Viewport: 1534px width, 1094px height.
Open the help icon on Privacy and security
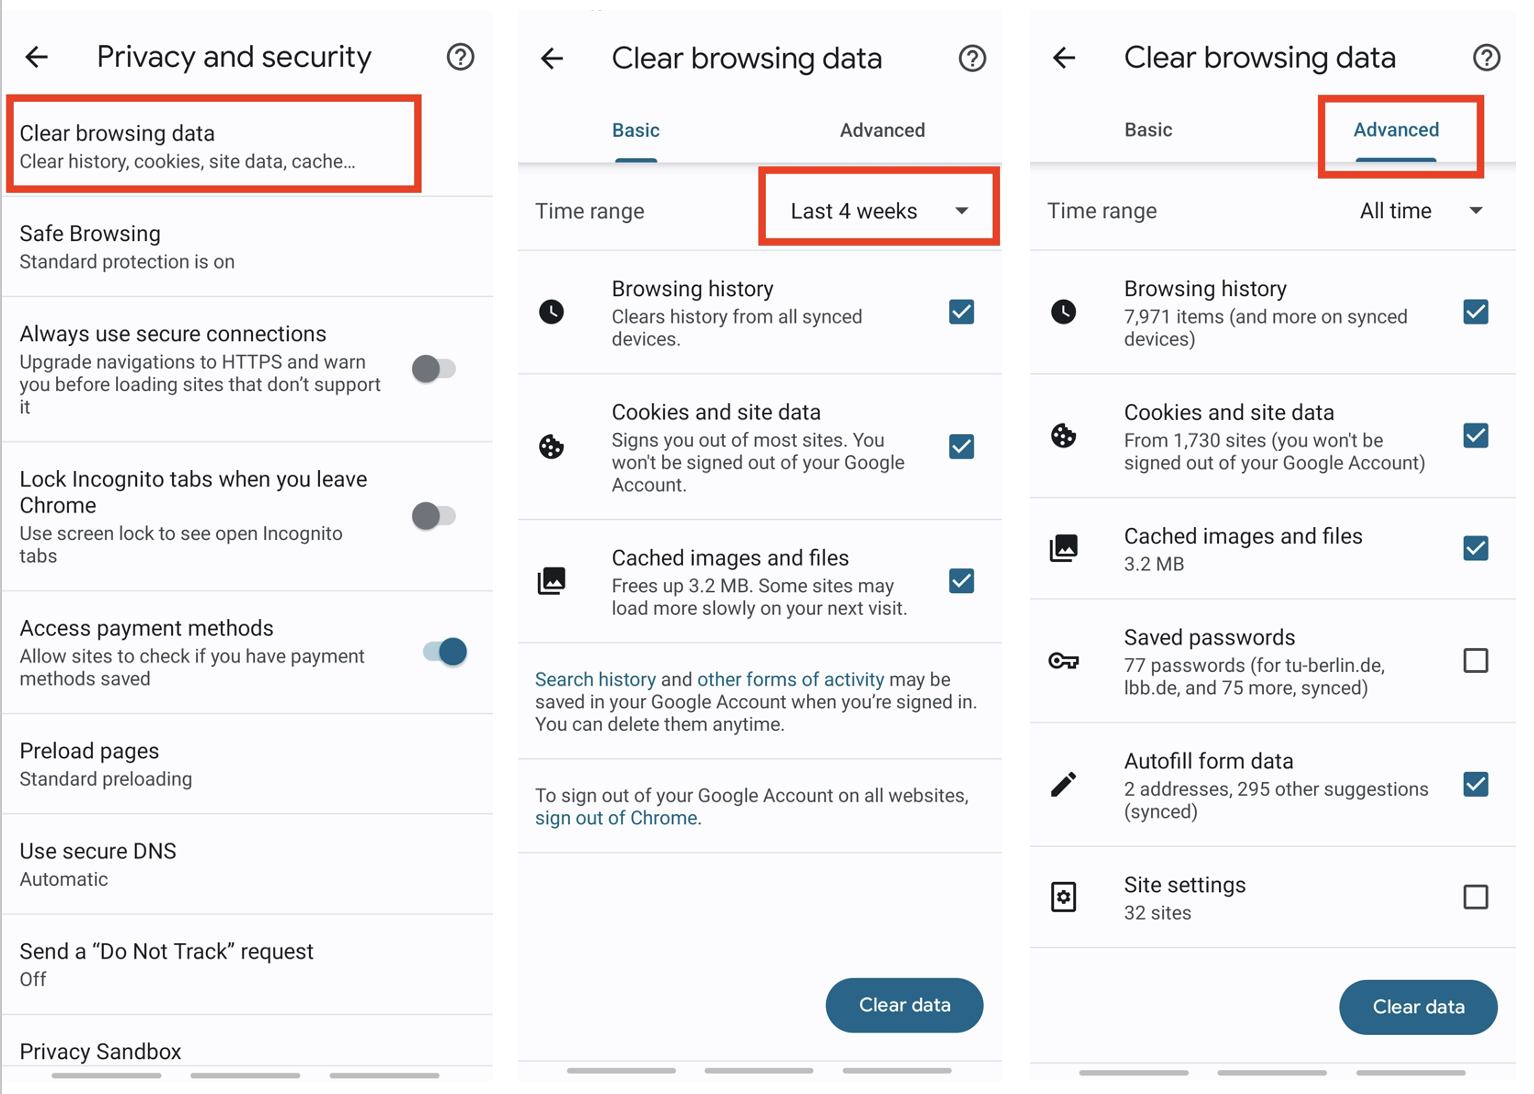460,57
